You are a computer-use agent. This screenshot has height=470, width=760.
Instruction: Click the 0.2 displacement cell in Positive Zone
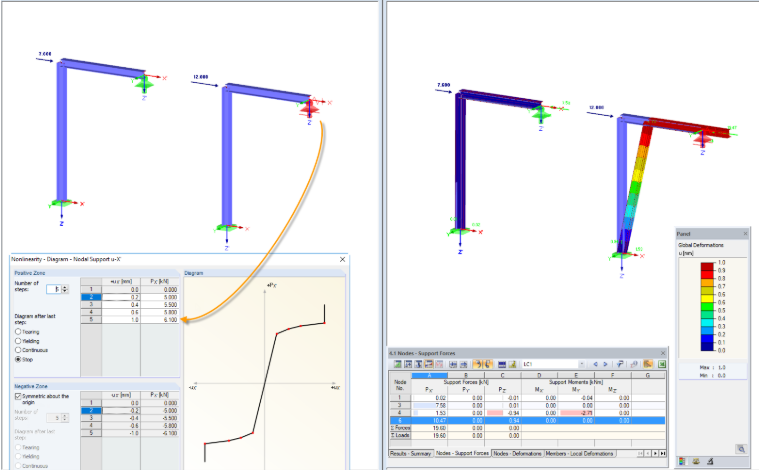tap(121, 297)
